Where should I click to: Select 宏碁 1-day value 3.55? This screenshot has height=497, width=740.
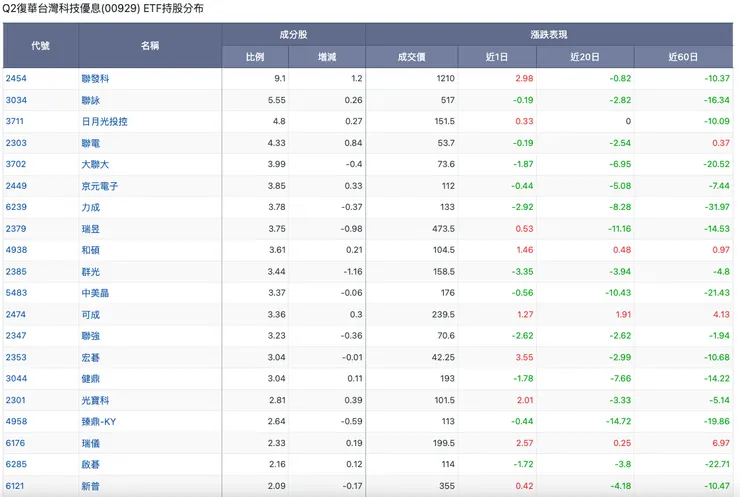[524, 358]
